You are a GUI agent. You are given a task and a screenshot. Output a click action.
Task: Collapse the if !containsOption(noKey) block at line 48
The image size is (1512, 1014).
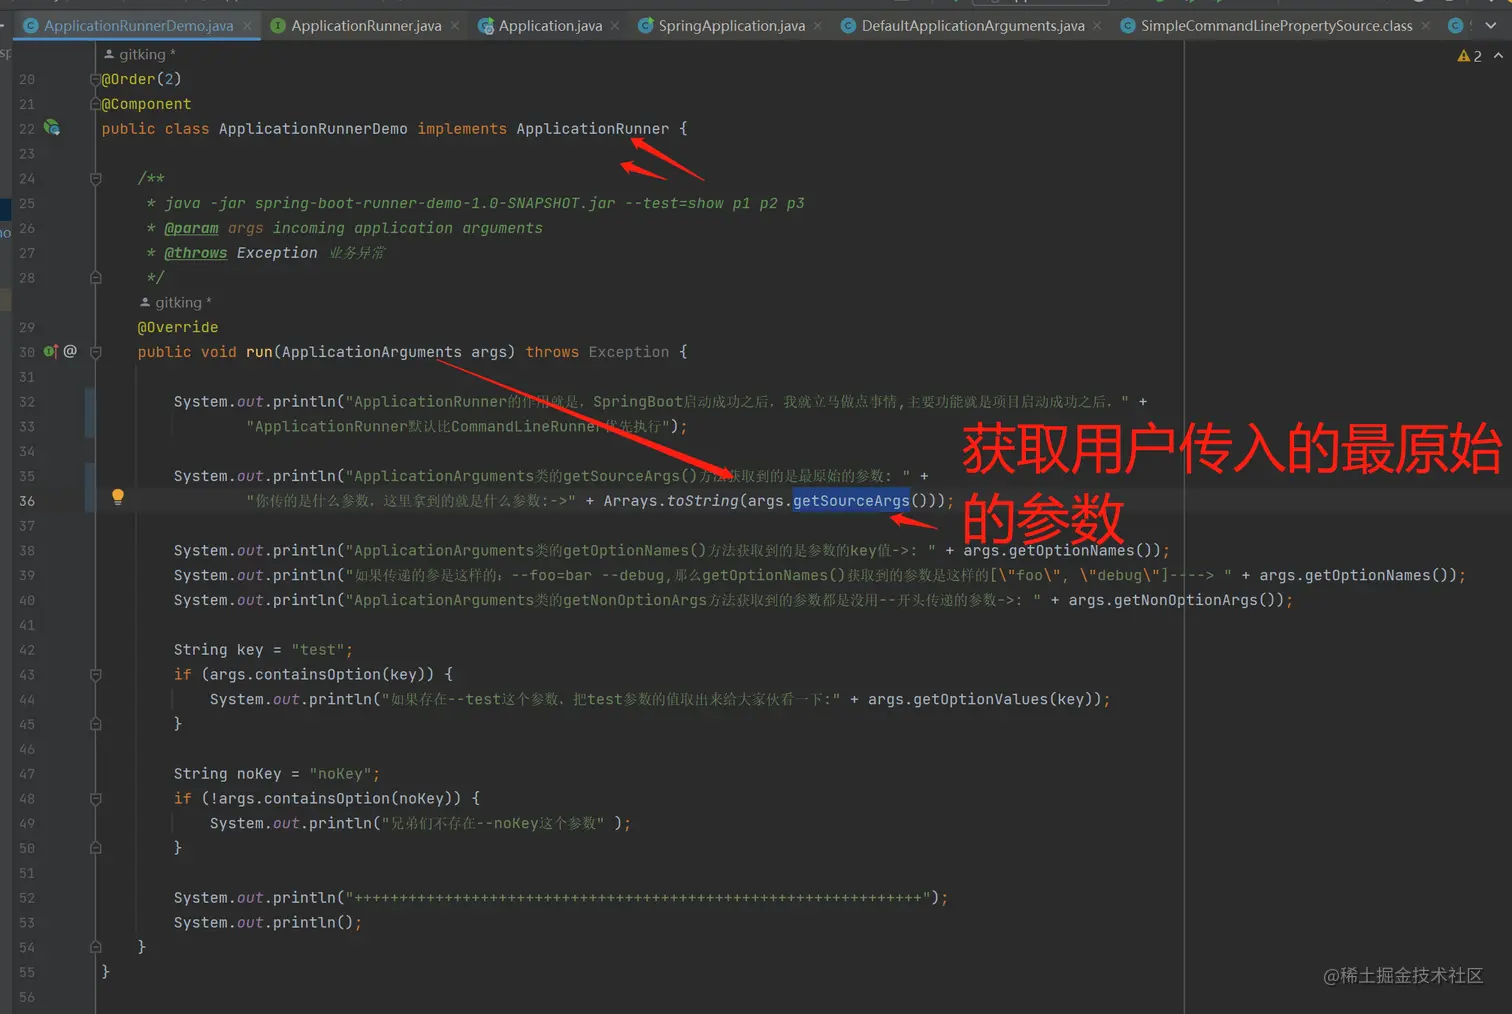point(96,799)
